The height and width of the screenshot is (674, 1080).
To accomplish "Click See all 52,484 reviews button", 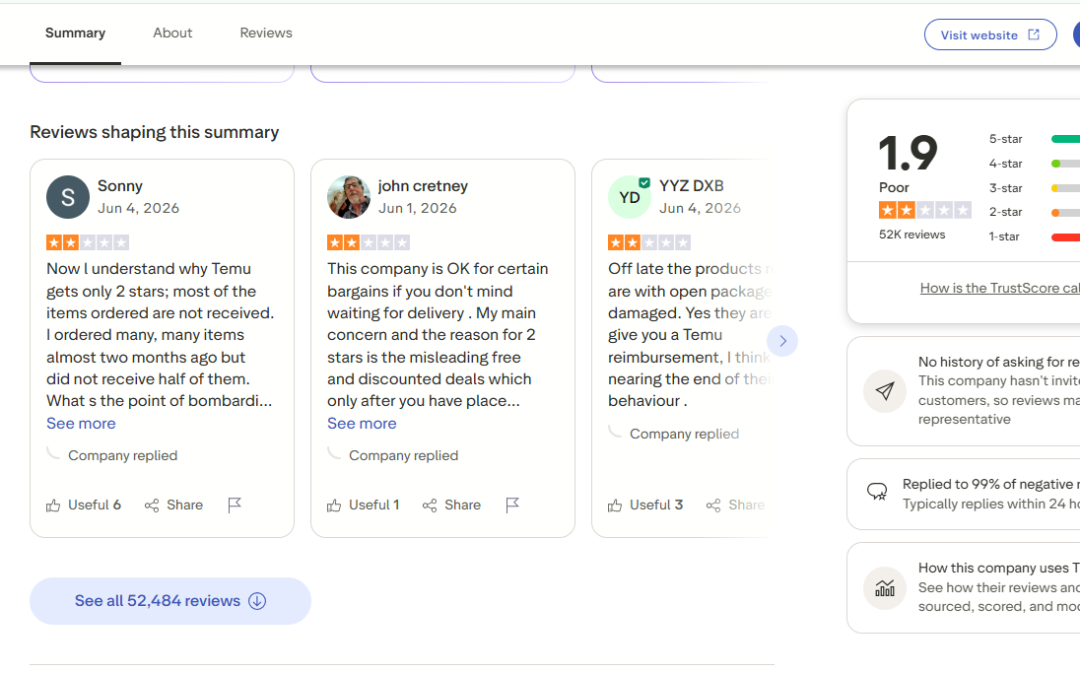I will [x=170, y=601].
